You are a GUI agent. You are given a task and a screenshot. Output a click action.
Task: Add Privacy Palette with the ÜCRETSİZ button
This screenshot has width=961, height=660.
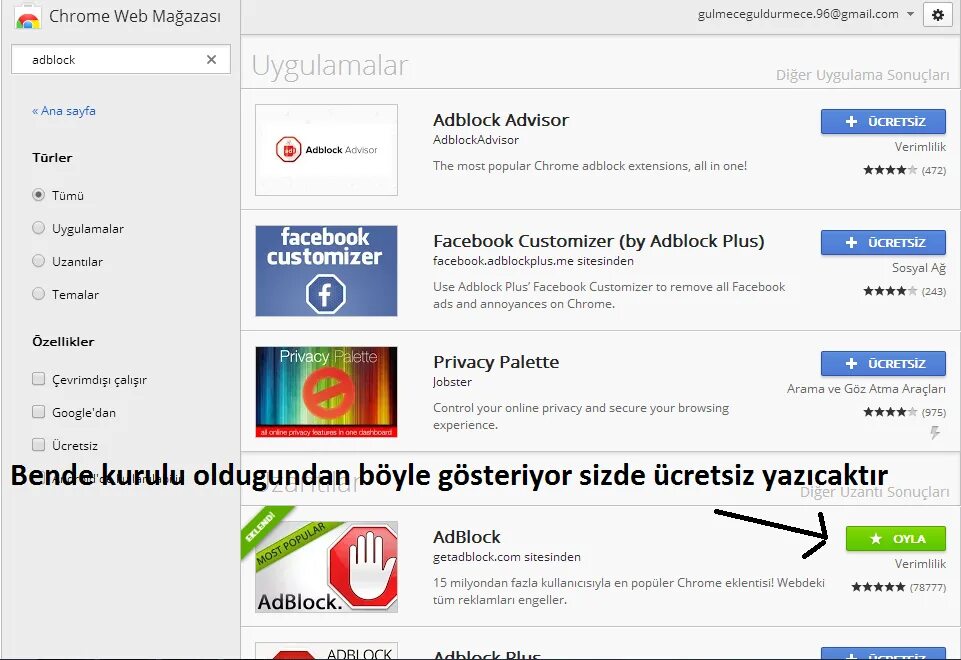883,363
